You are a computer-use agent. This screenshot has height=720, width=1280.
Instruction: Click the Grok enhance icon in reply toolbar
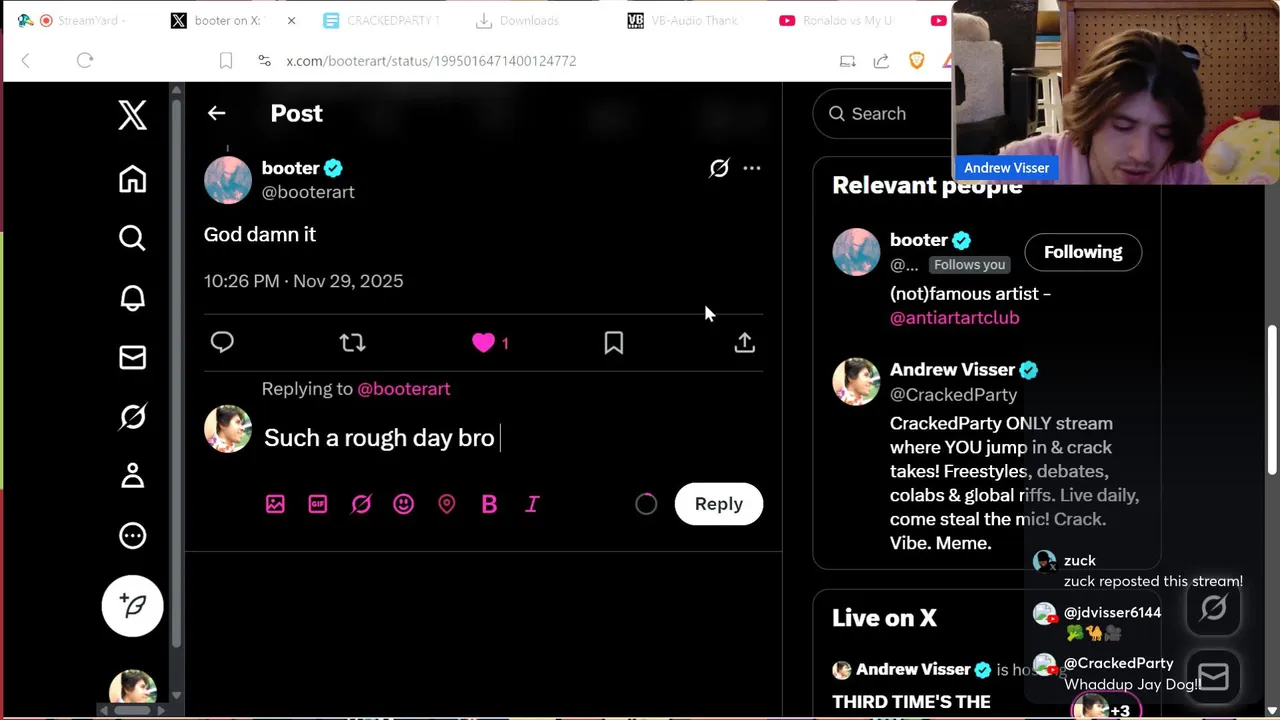[x=361, y=504]
